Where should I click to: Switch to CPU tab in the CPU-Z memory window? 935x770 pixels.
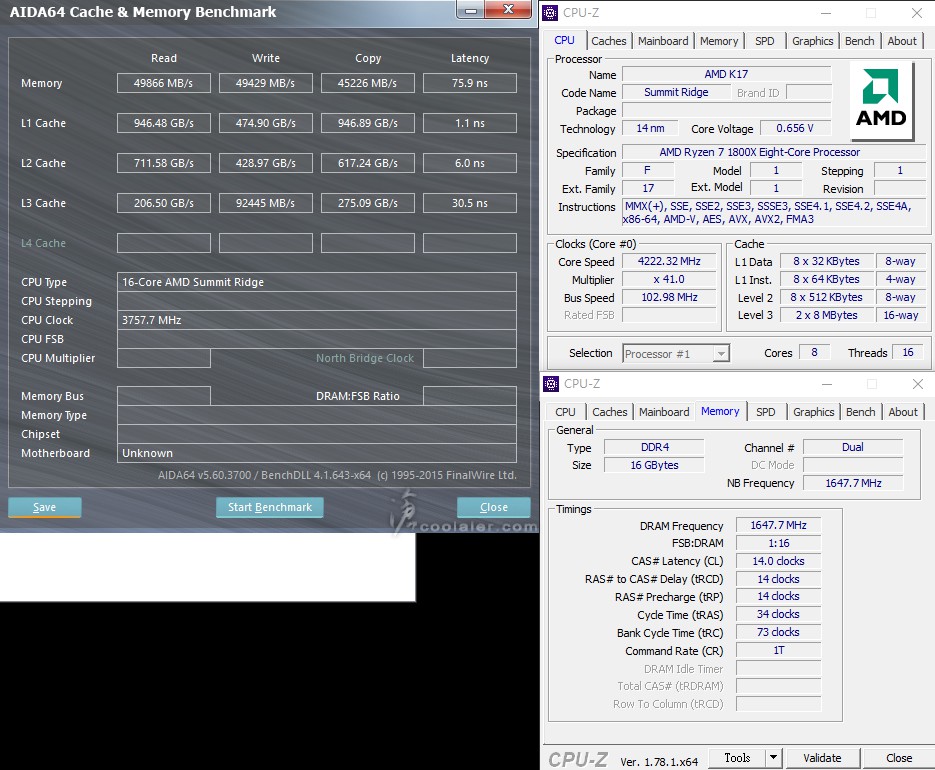tap(565, 412)
